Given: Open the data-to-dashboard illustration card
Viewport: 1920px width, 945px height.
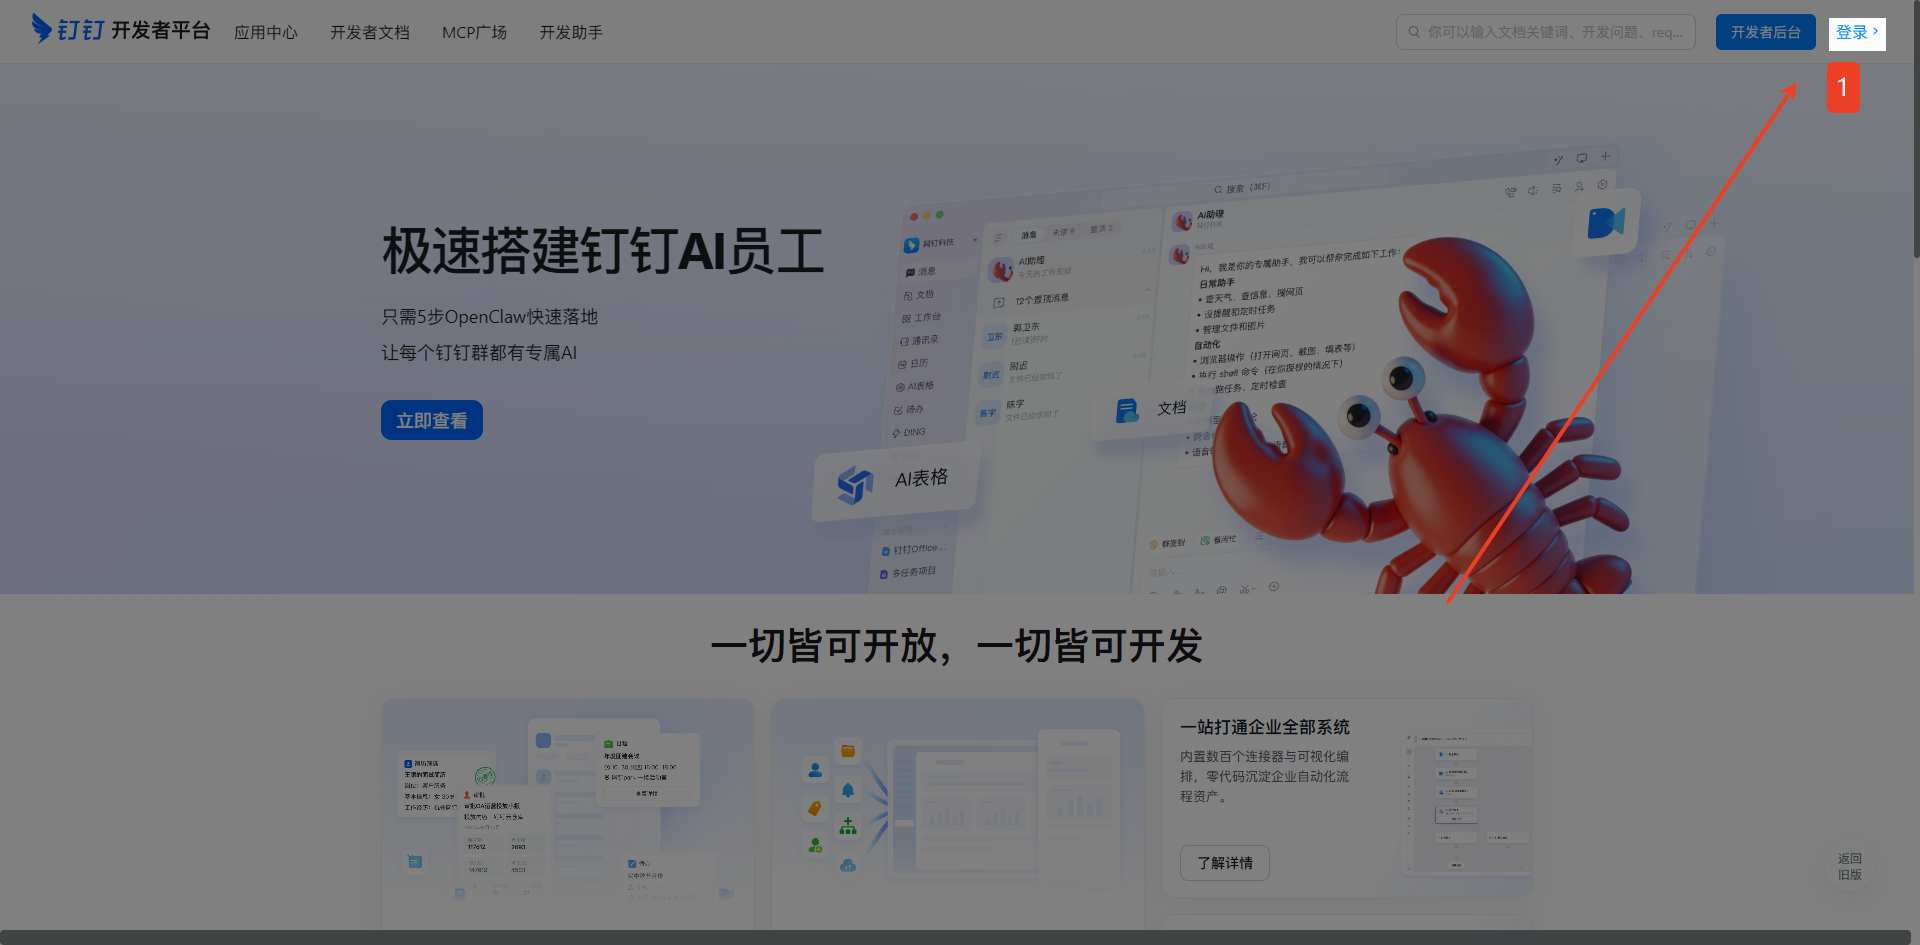Looking at the screenshot, I should pyautogui.click(x=958, y=814).
